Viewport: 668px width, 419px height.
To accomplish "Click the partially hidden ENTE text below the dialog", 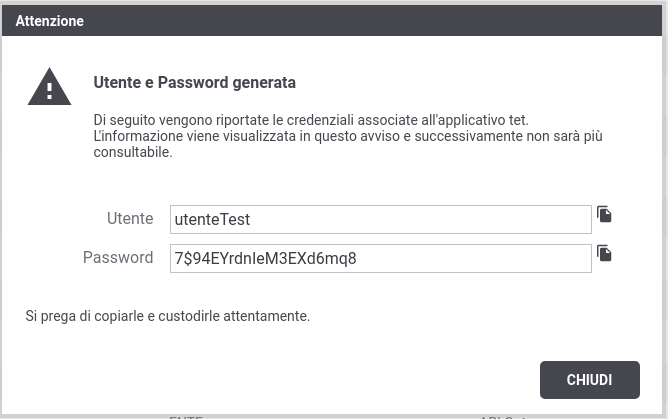I will coord(186,417).
